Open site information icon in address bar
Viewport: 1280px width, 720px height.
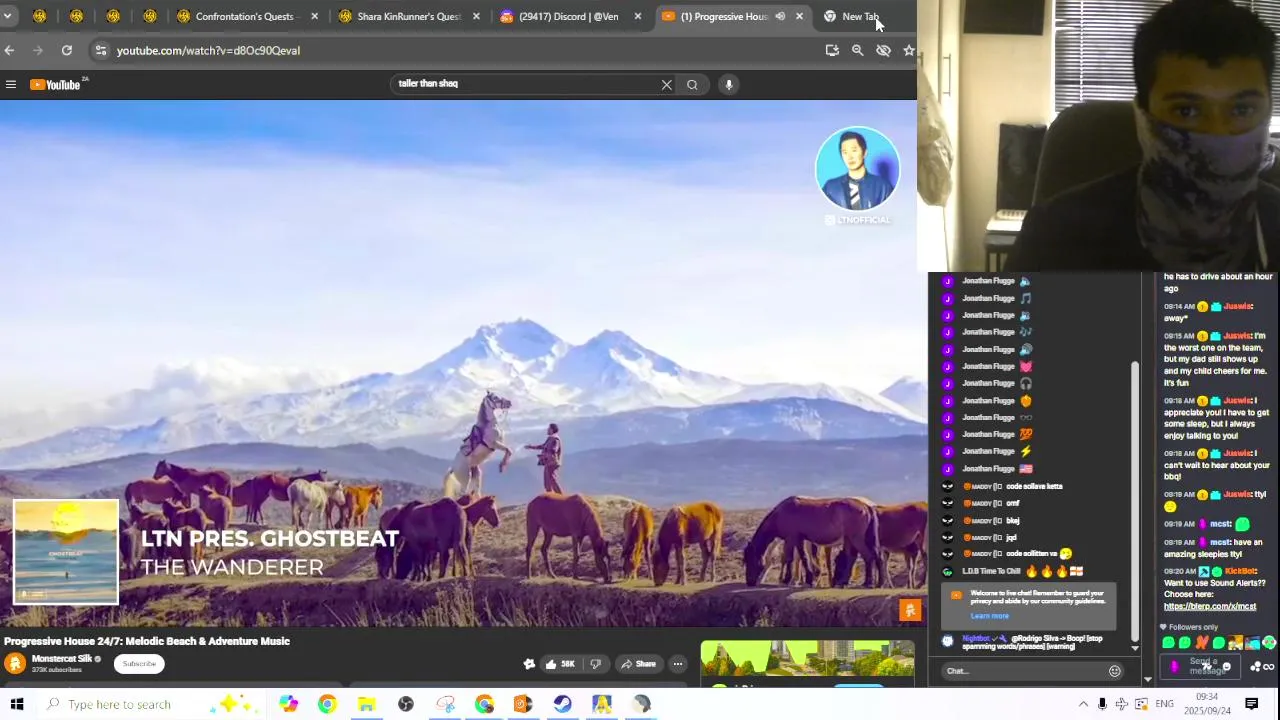(x=100, y=50)
